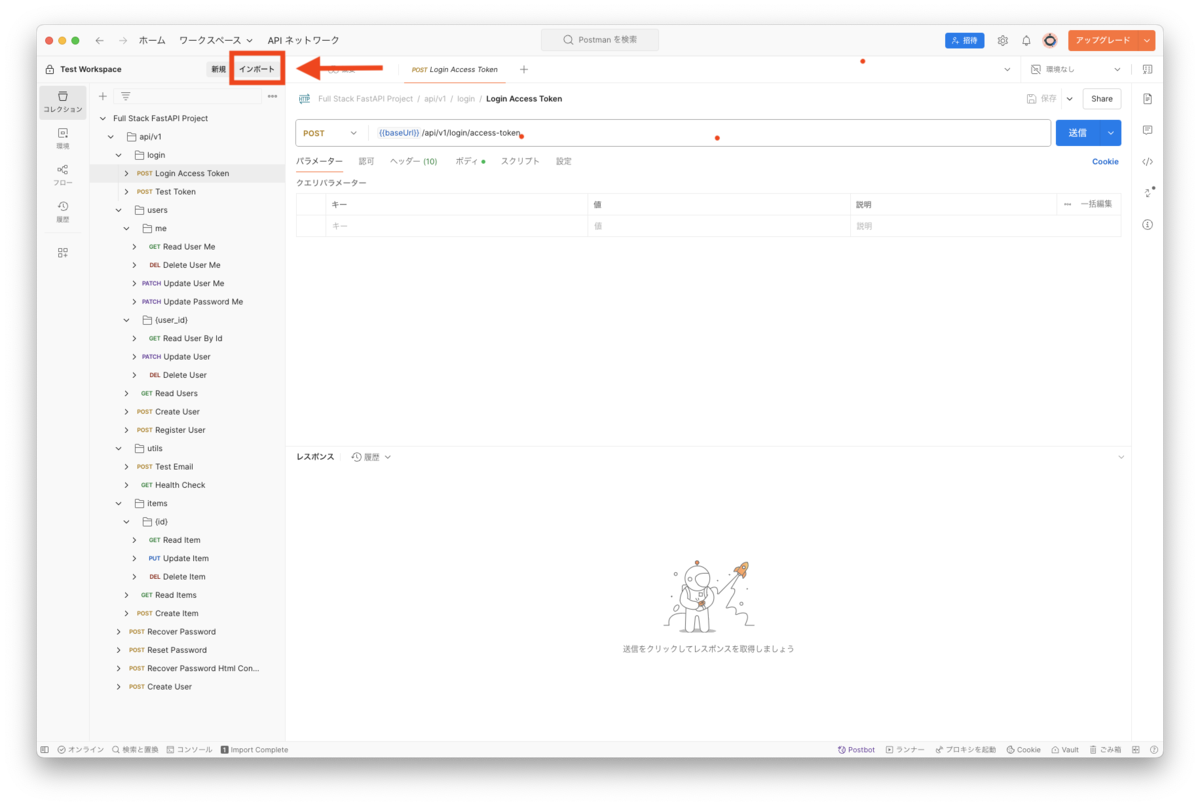Click the 送信 (Send) button
This screenshot has height=806, width=1200.
point(1079,132)
